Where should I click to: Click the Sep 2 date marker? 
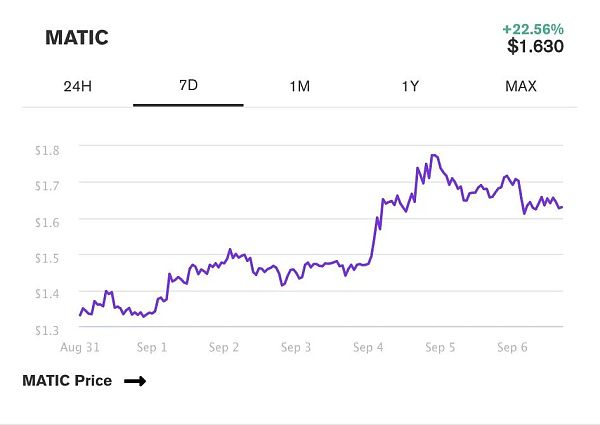(223, 347)
